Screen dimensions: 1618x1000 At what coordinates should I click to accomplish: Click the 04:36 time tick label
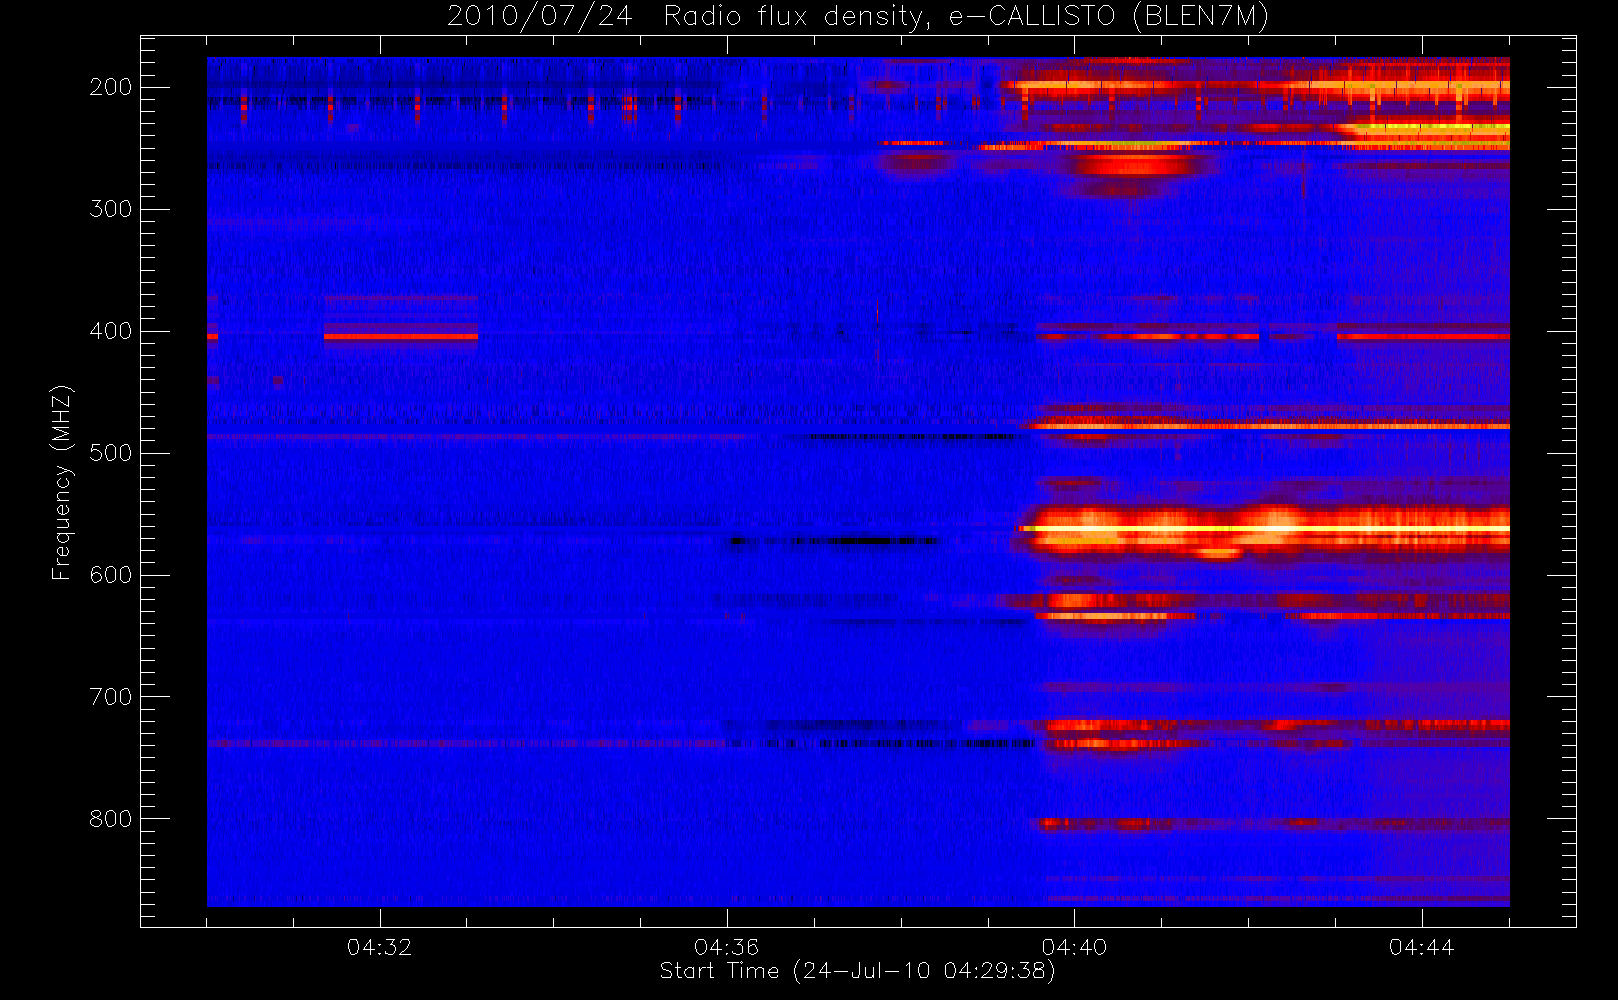tap(726, 947)
